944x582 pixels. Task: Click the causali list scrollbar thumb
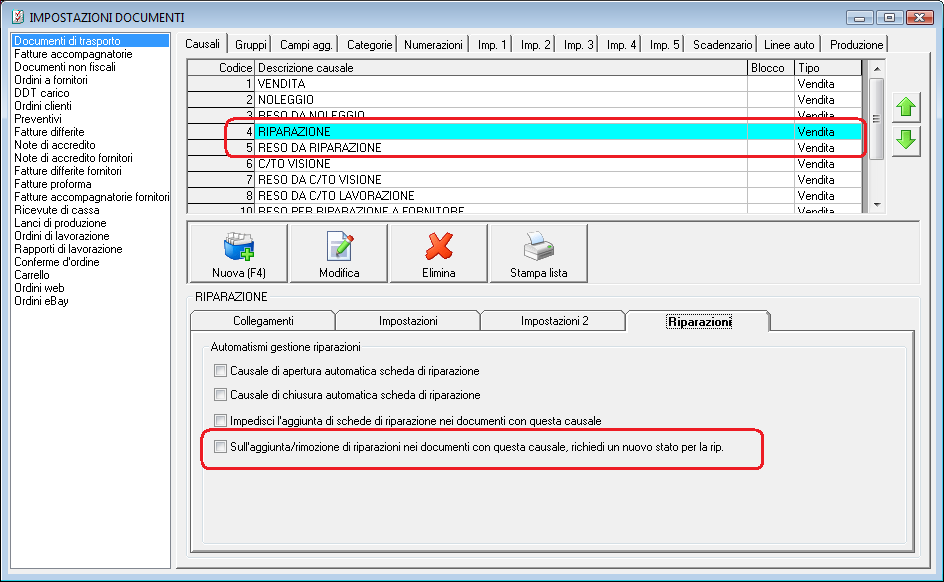[x=877, y=119]
